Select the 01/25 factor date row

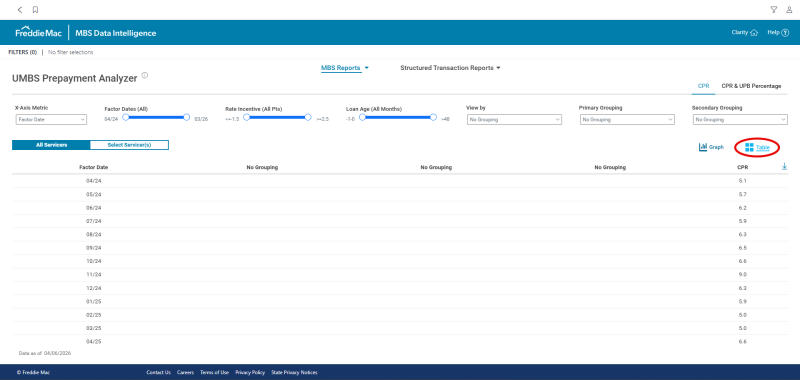400,301
